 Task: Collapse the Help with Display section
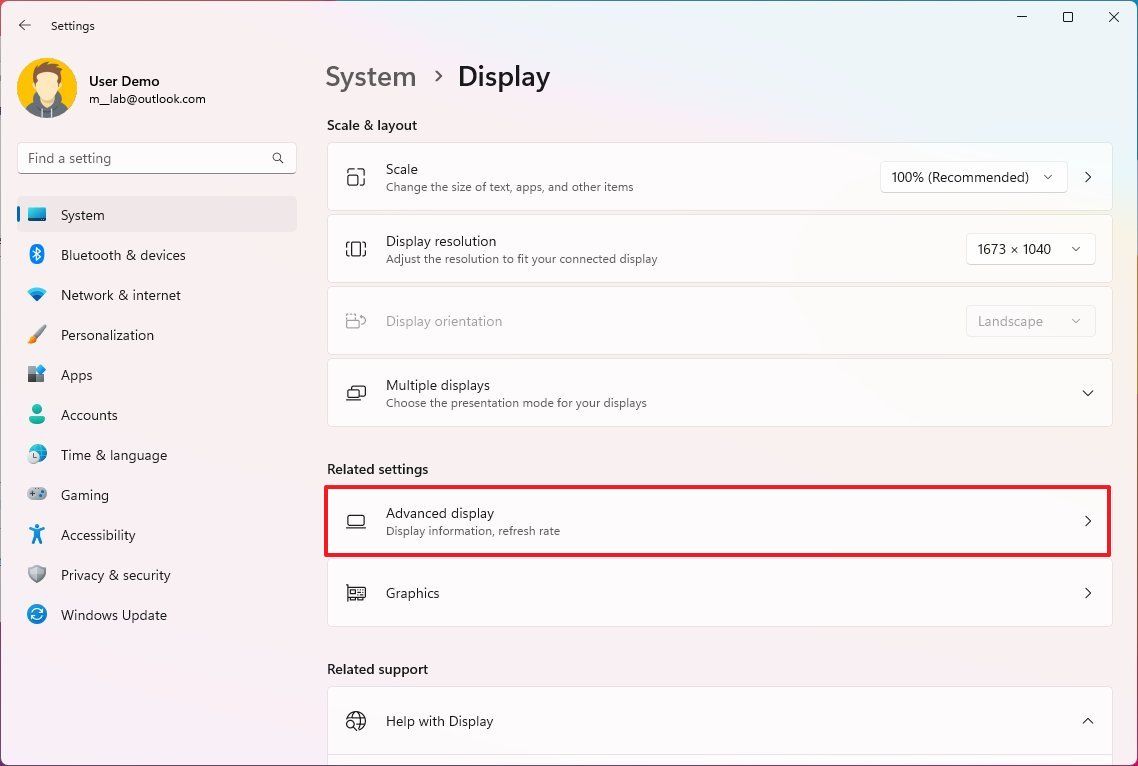pos(1088,721)
